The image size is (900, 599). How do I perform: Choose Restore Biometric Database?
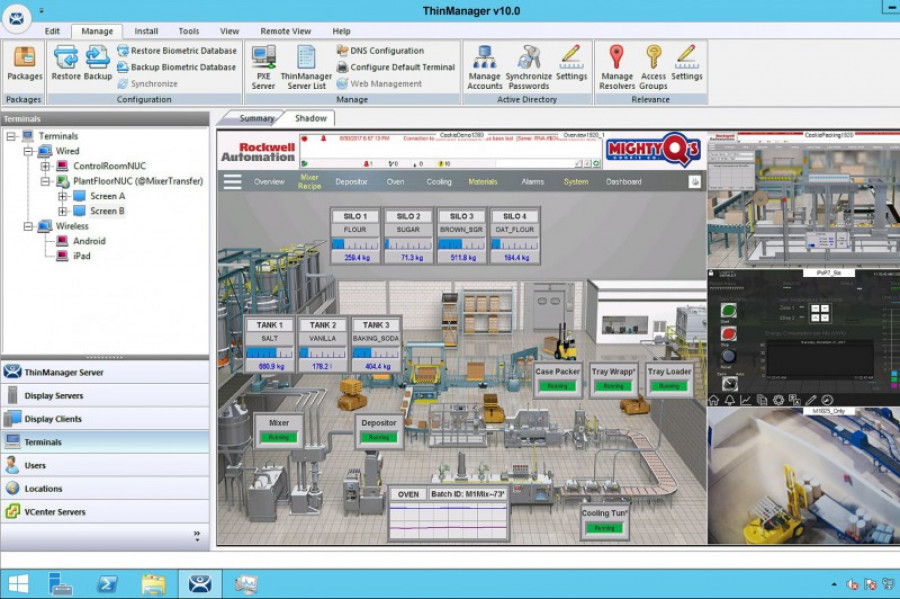coord(177,50)
